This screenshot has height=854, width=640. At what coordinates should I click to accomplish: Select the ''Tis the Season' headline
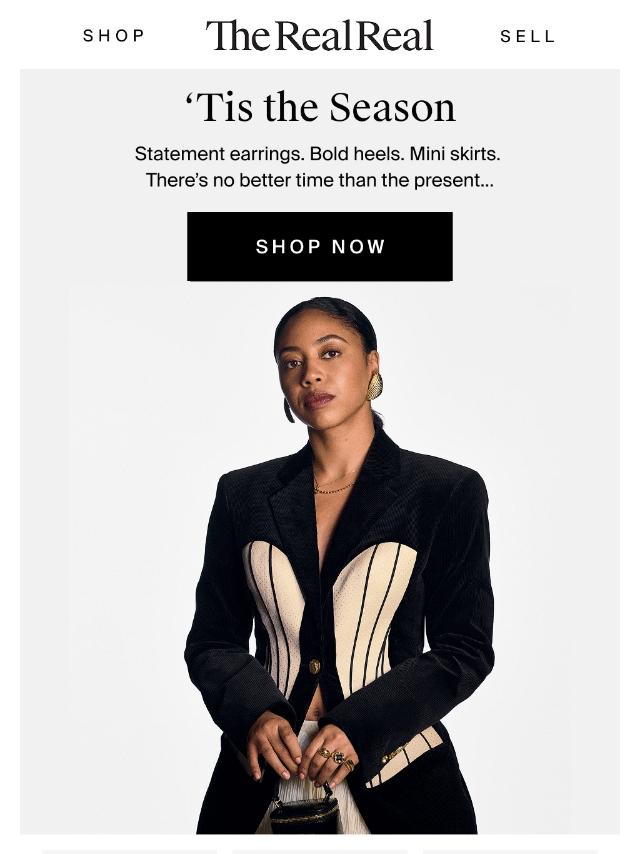[320, 107]
